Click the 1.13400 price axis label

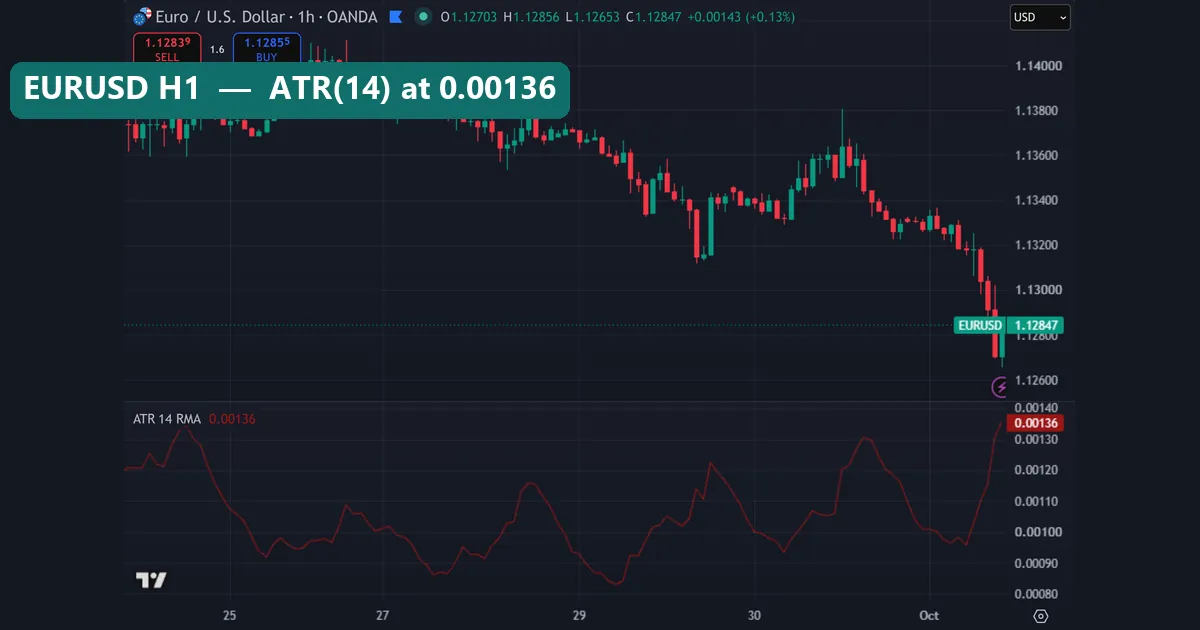[1037, 201]
